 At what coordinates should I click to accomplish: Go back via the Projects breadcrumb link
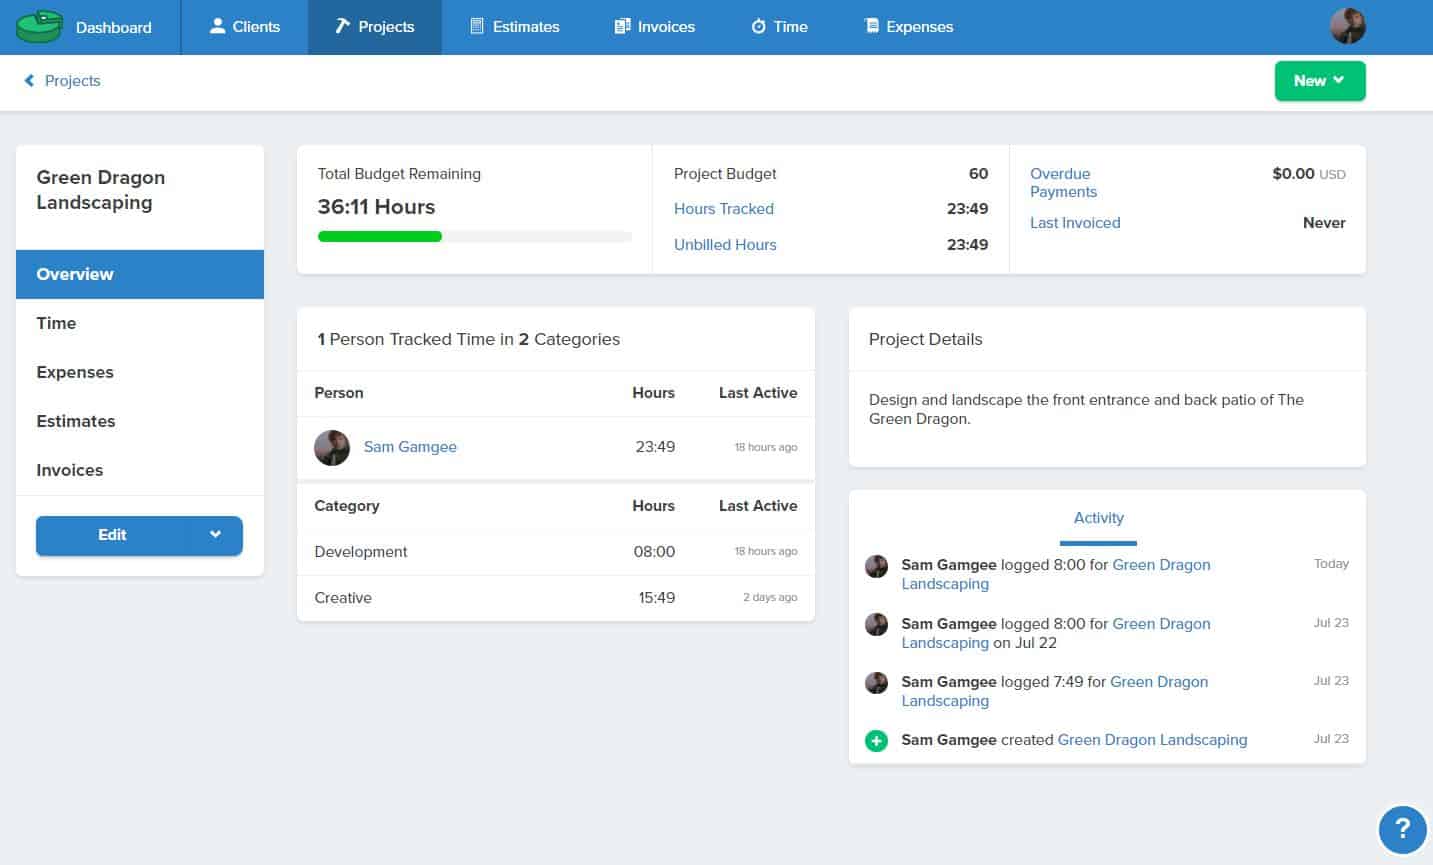point(72,81)
